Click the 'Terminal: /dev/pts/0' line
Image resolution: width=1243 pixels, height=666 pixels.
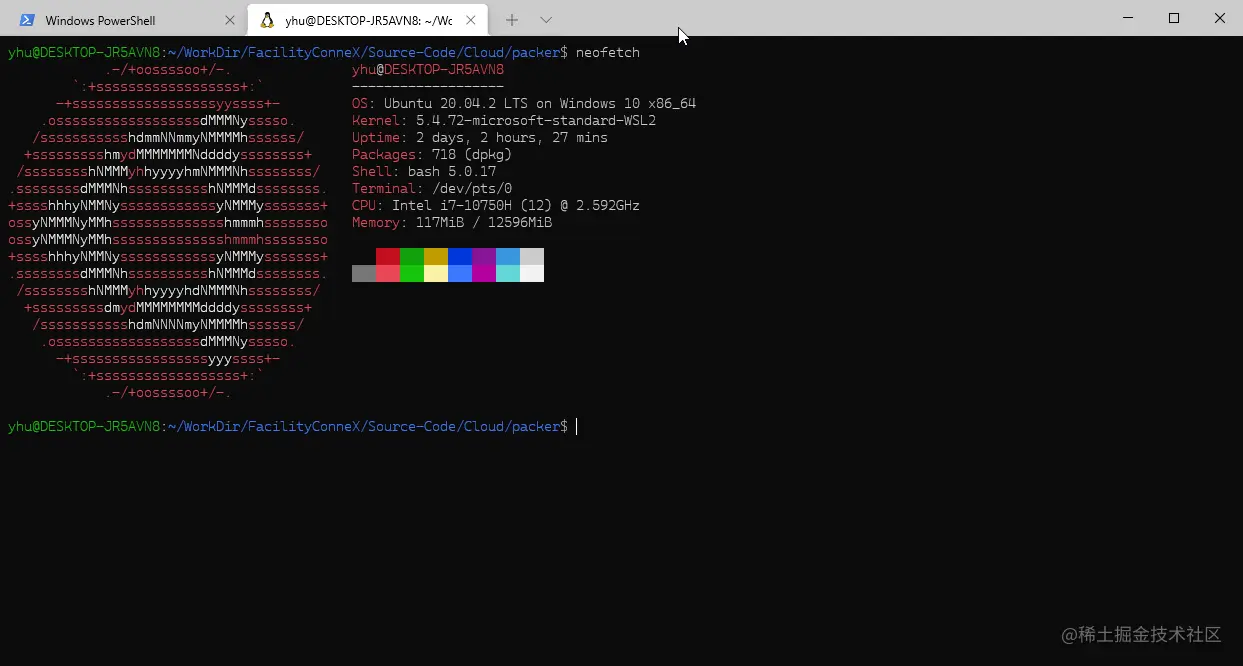coord(432,189)
